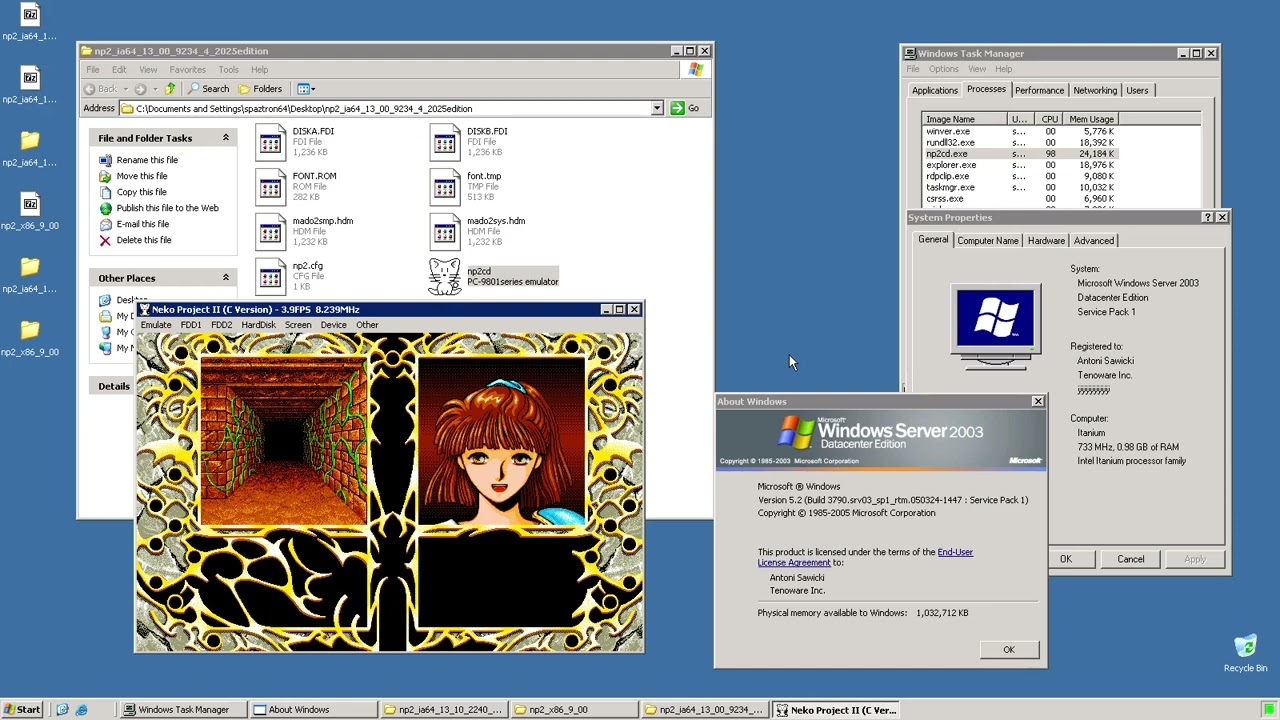Click Publish this file to the Web
Viewport: 1280px width, 720px height.
[x=167, y=208]
